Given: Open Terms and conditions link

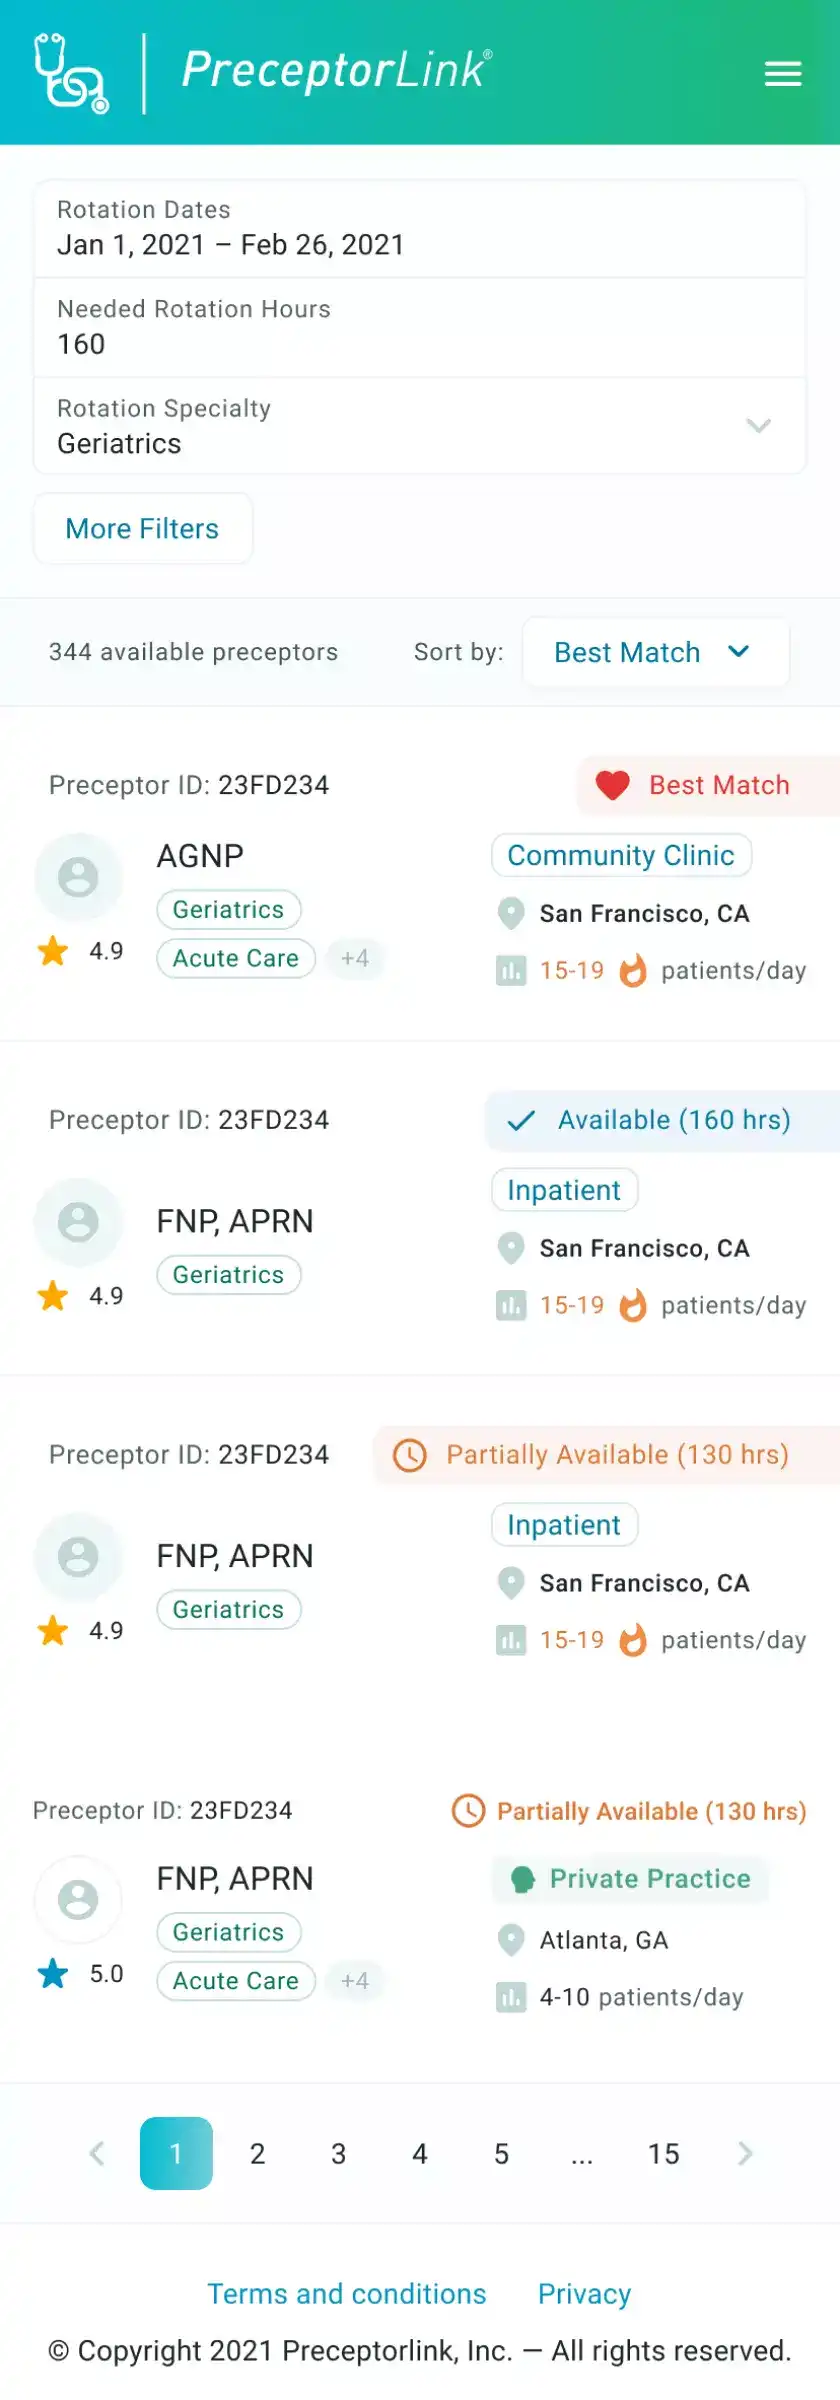Looking at the screenshot, I should [347, 2293].
